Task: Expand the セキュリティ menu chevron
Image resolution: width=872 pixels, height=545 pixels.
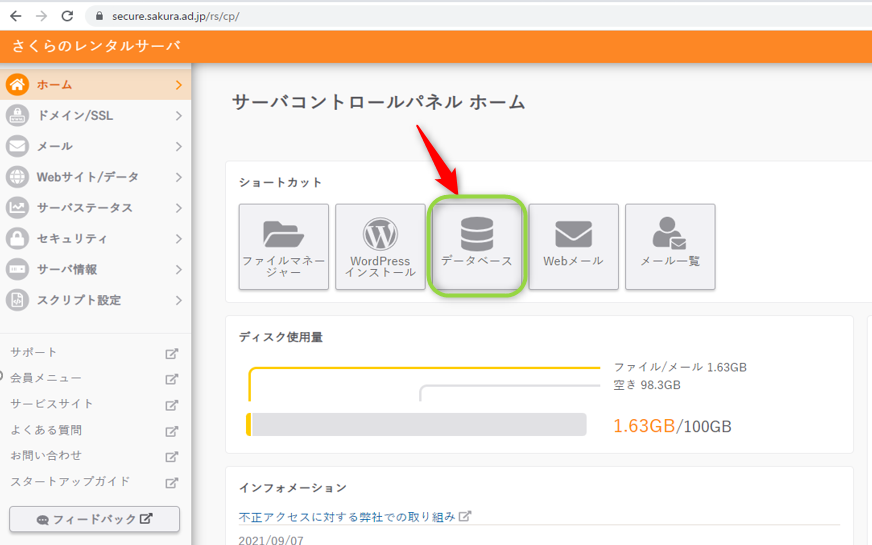Action: (179, 239)
